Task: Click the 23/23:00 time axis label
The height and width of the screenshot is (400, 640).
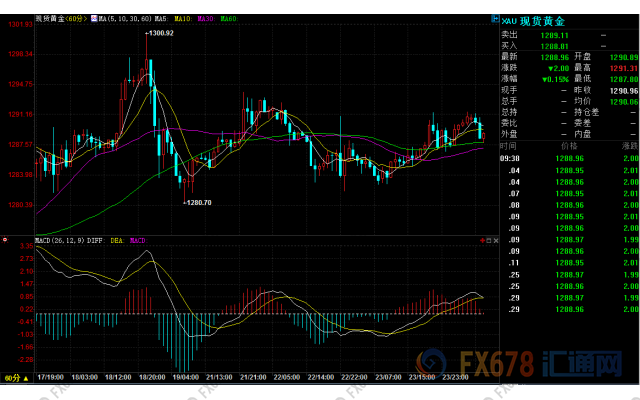Action: (456, 377)
